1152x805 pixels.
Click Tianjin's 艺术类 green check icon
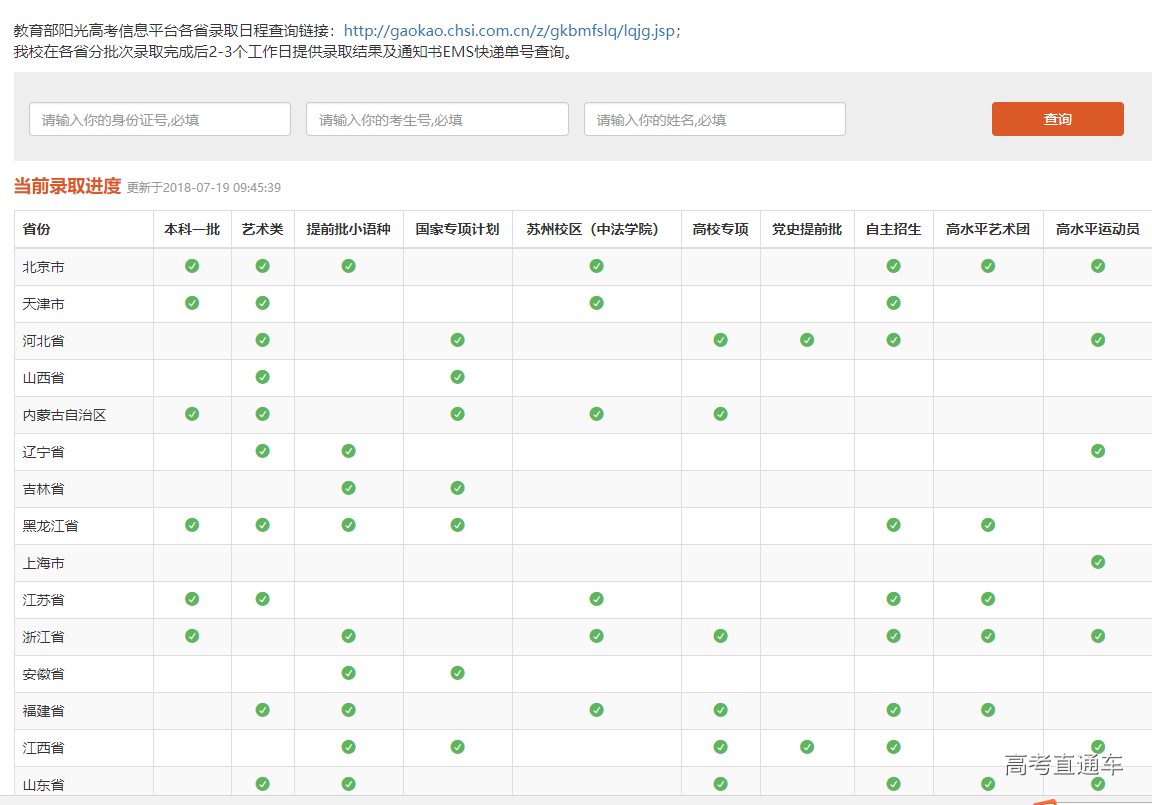tap(262, 303)
